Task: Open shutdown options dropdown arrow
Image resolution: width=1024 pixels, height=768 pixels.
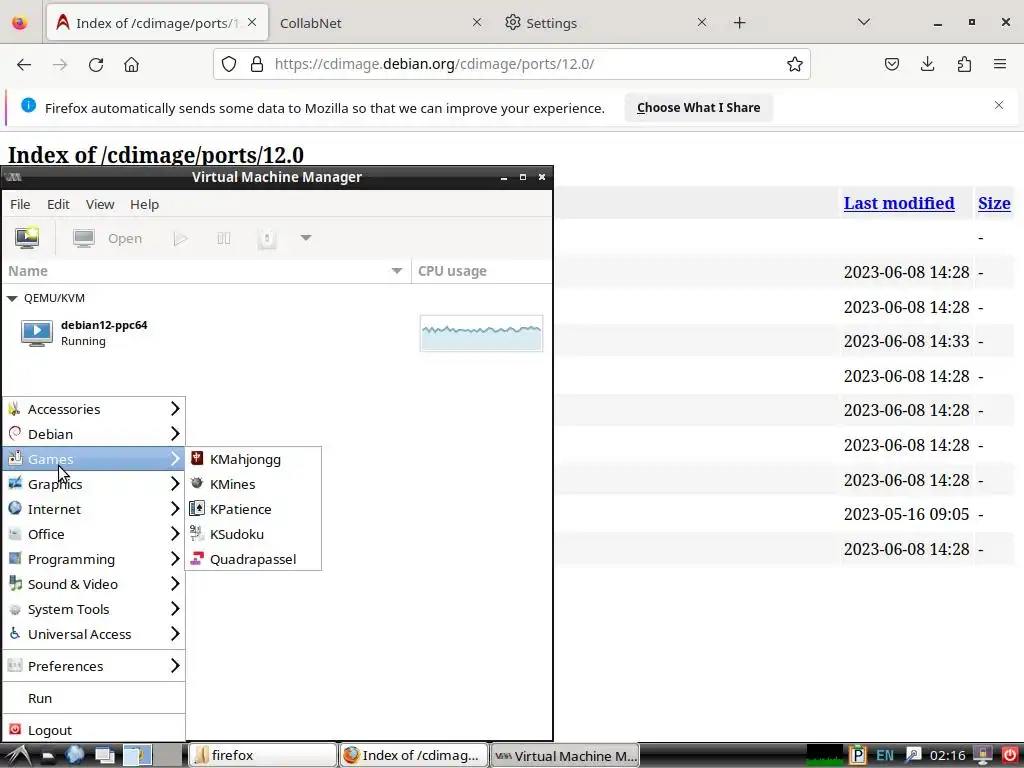Action: pos(306,238)
